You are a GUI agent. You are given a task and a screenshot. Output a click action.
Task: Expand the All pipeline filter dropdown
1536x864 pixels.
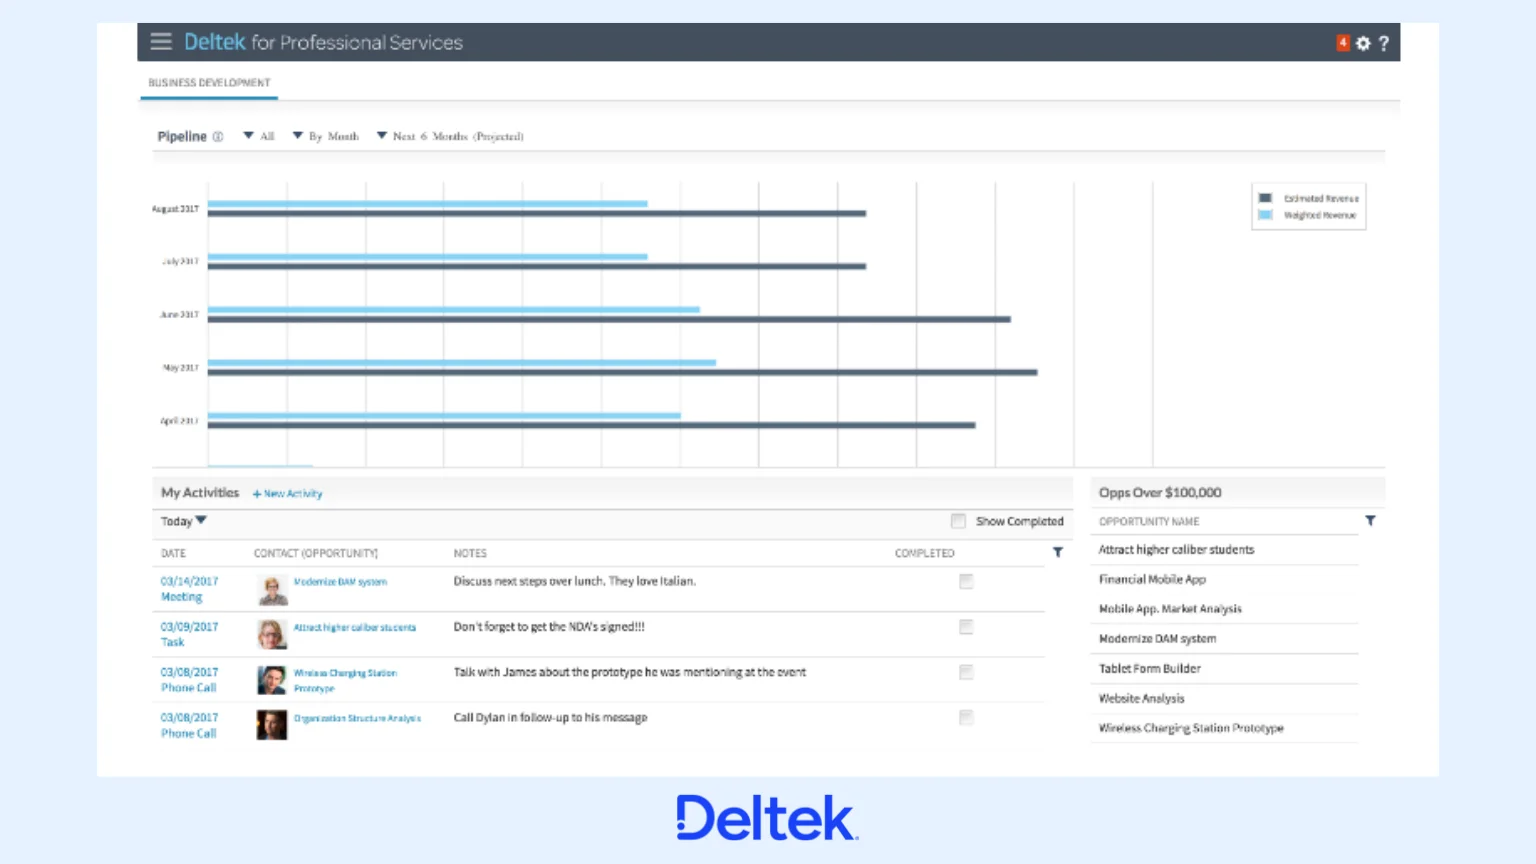(x=259, y=136)
